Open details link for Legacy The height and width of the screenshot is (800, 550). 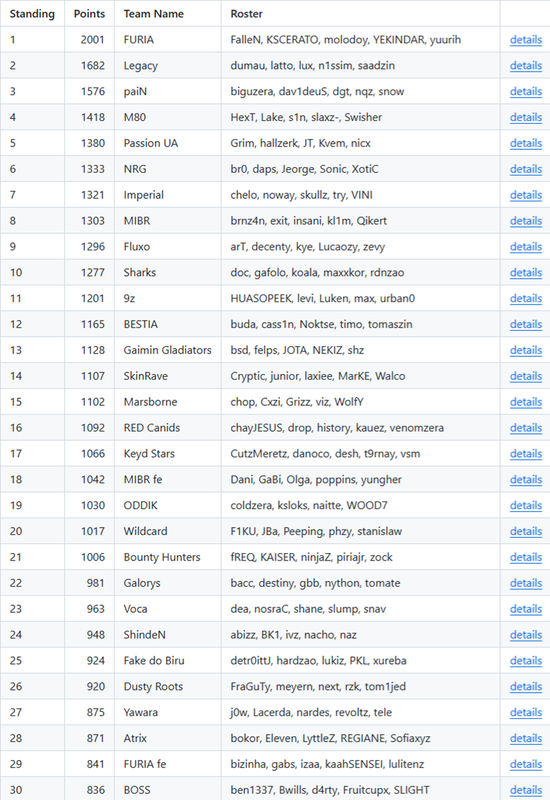[526, 66]
